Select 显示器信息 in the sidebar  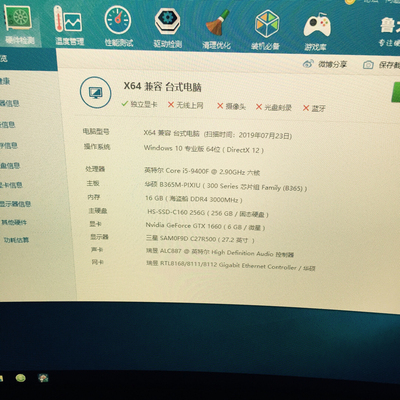[15, 204]
